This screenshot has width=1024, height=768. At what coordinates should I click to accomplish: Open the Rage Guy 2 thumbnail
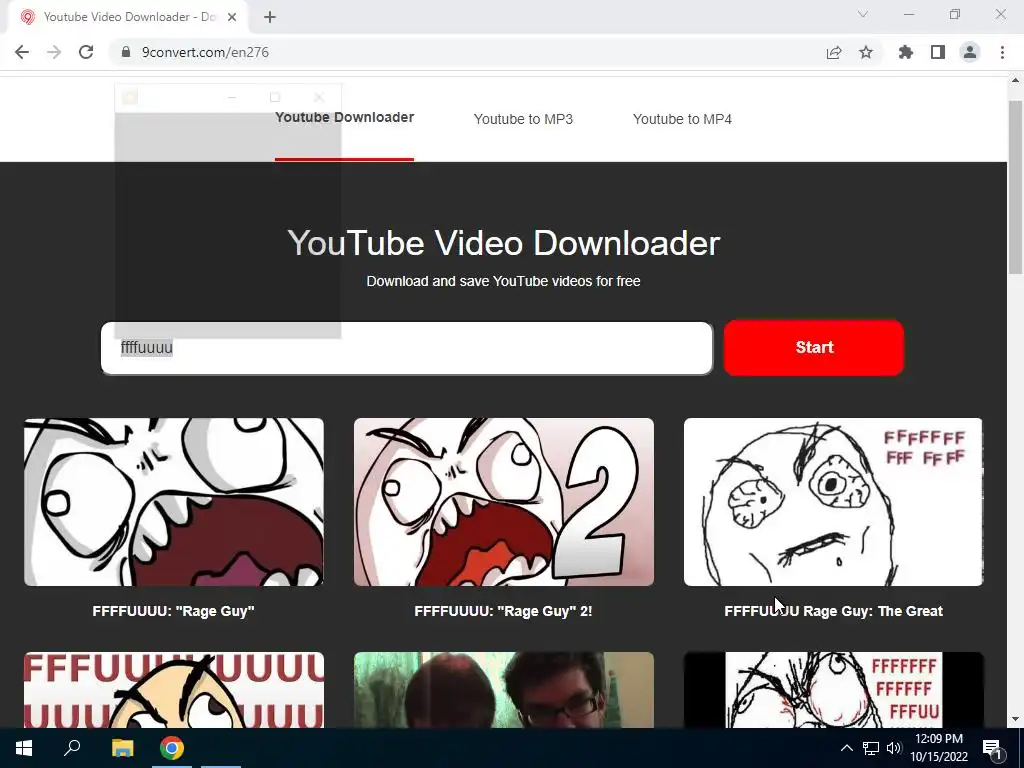click(x=504, y=502)
